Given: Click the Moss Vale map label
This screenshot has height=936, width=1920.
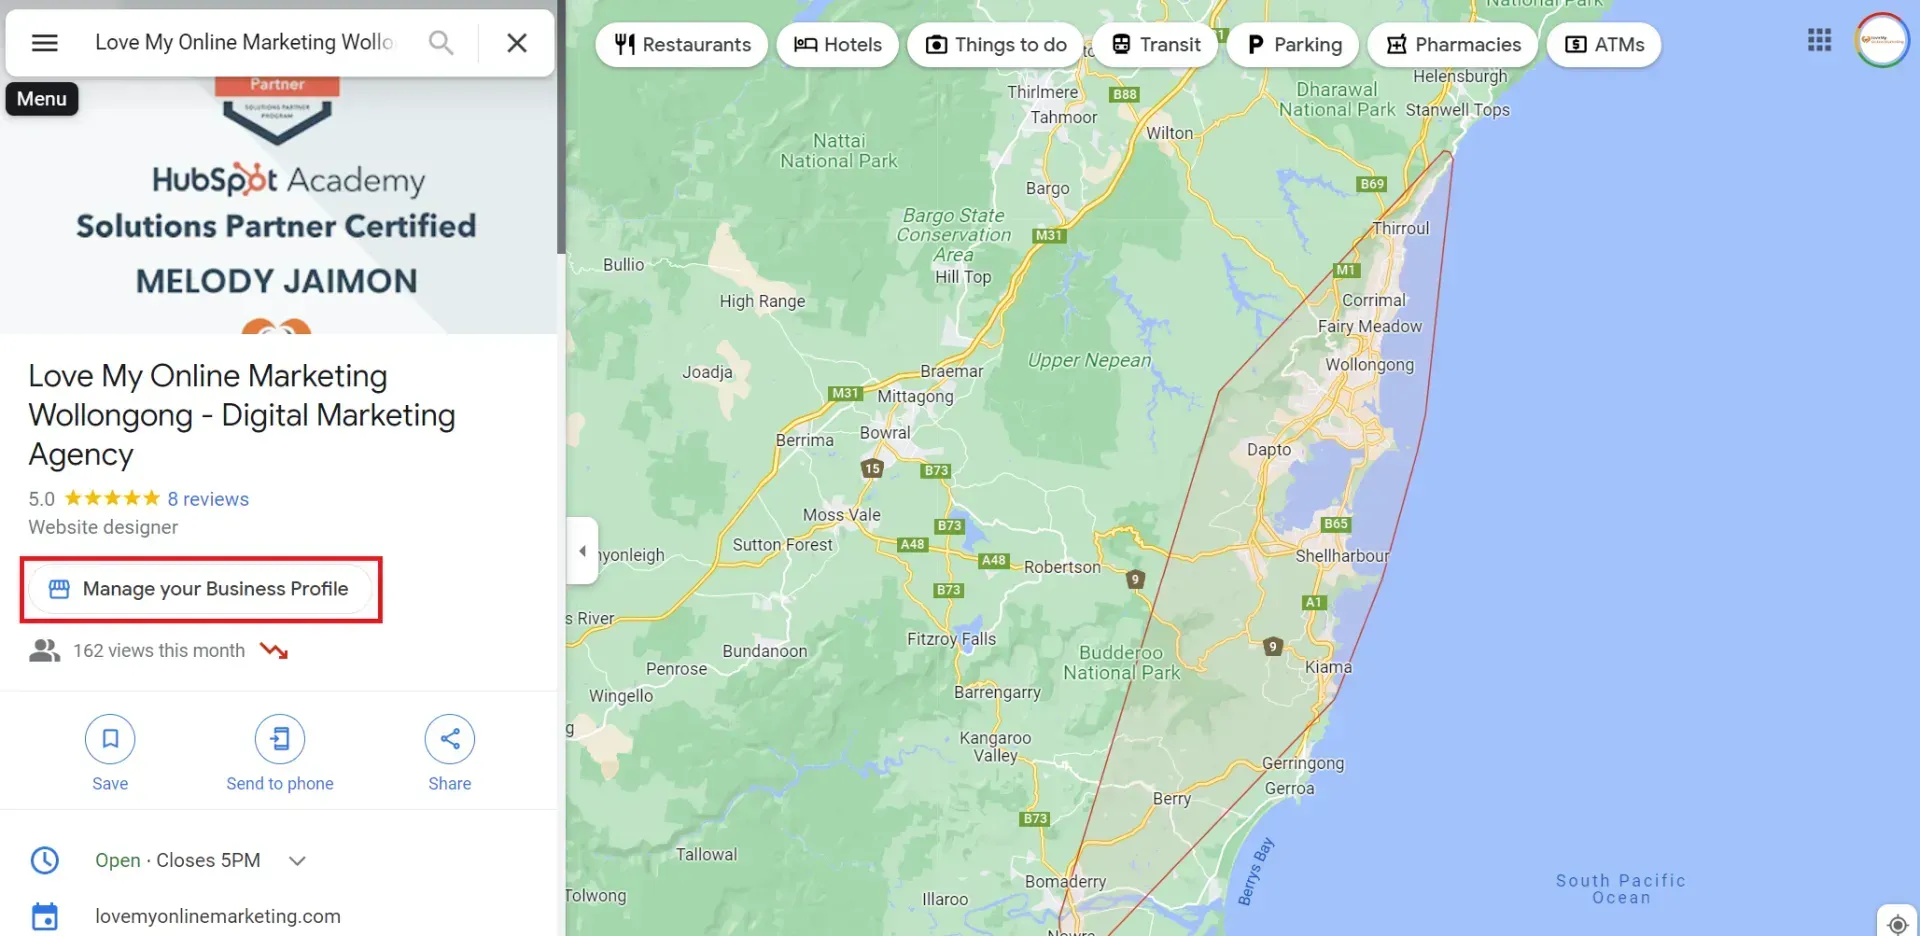Looking at the screenshot, I should pyautogui.click(x=842, y=515).
